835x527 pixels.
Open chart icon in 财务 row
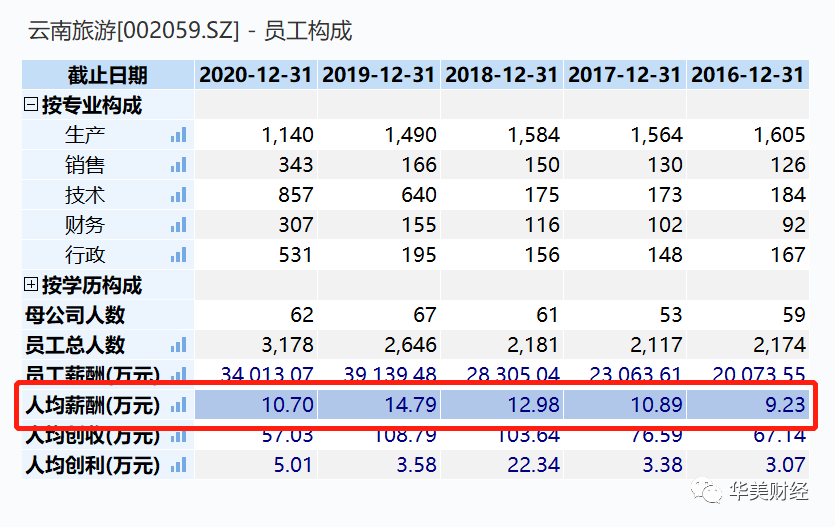click(178, 225)
